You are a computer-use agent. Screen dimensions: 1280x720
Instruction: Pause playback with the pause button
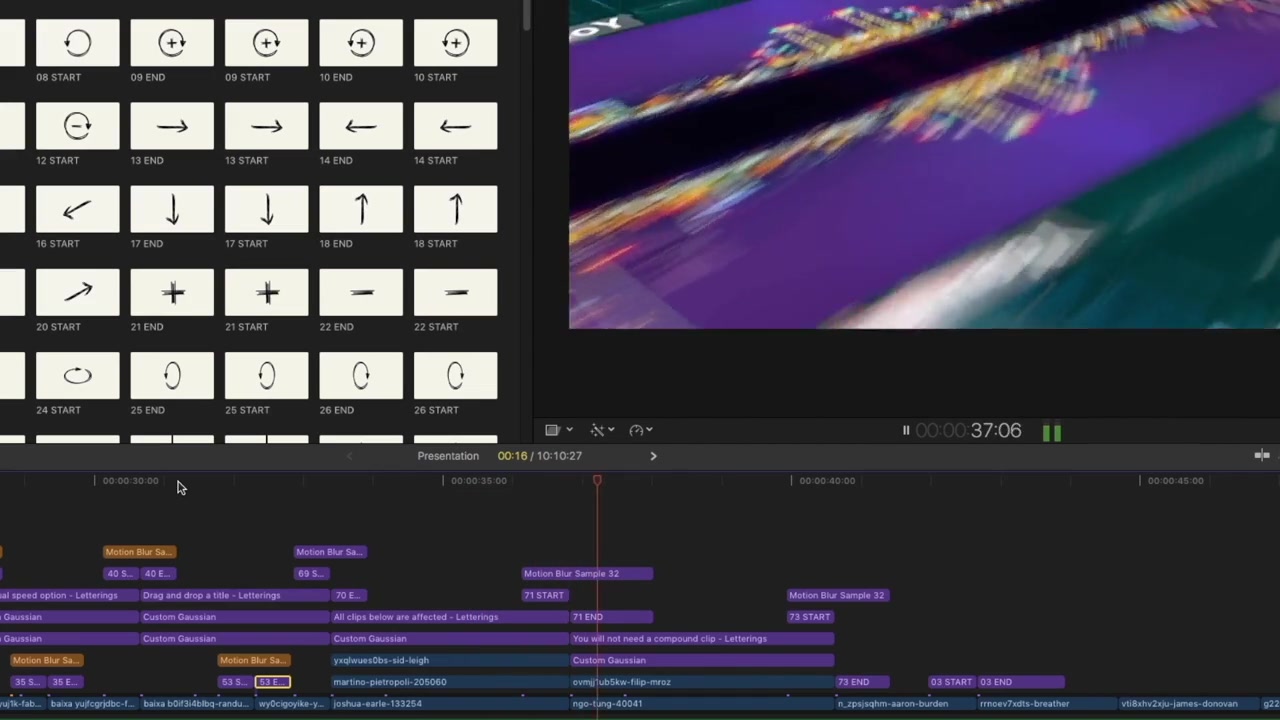906,431
